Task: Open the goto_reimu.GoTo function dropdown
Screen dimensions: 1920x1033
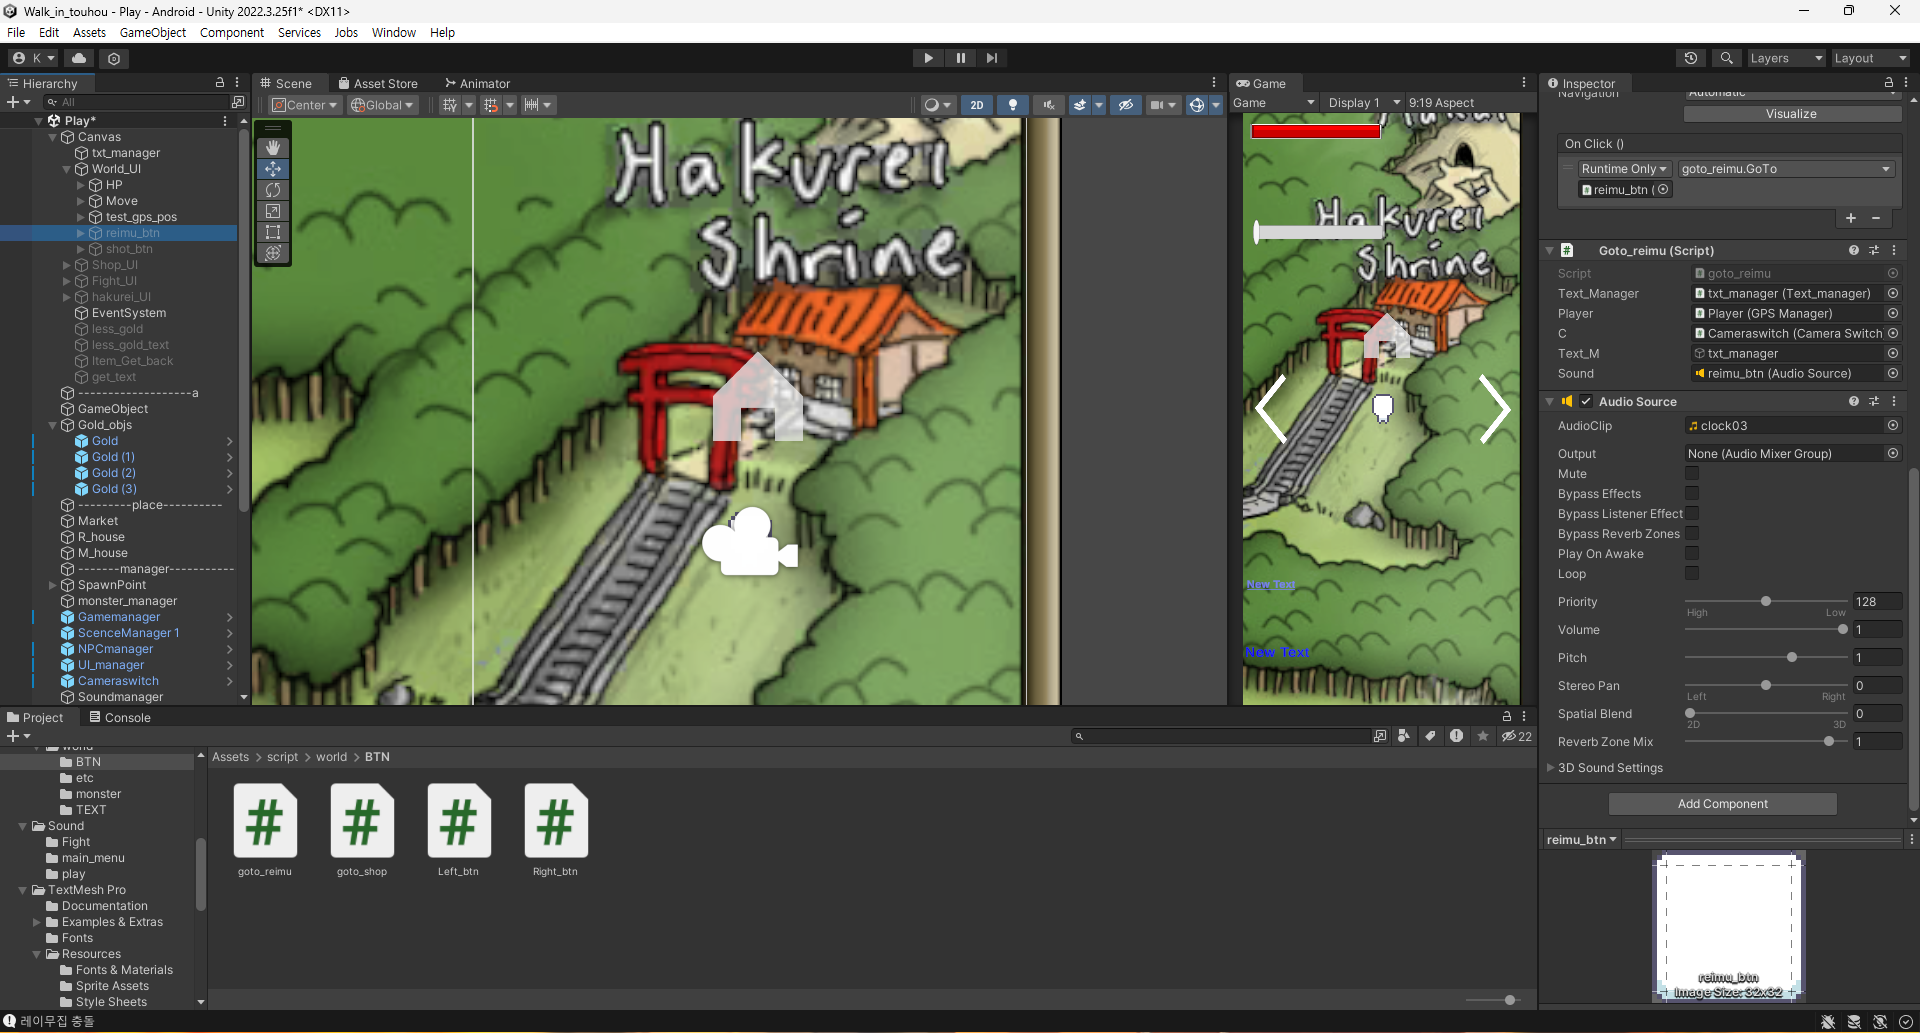Action: click(1786, 169)
